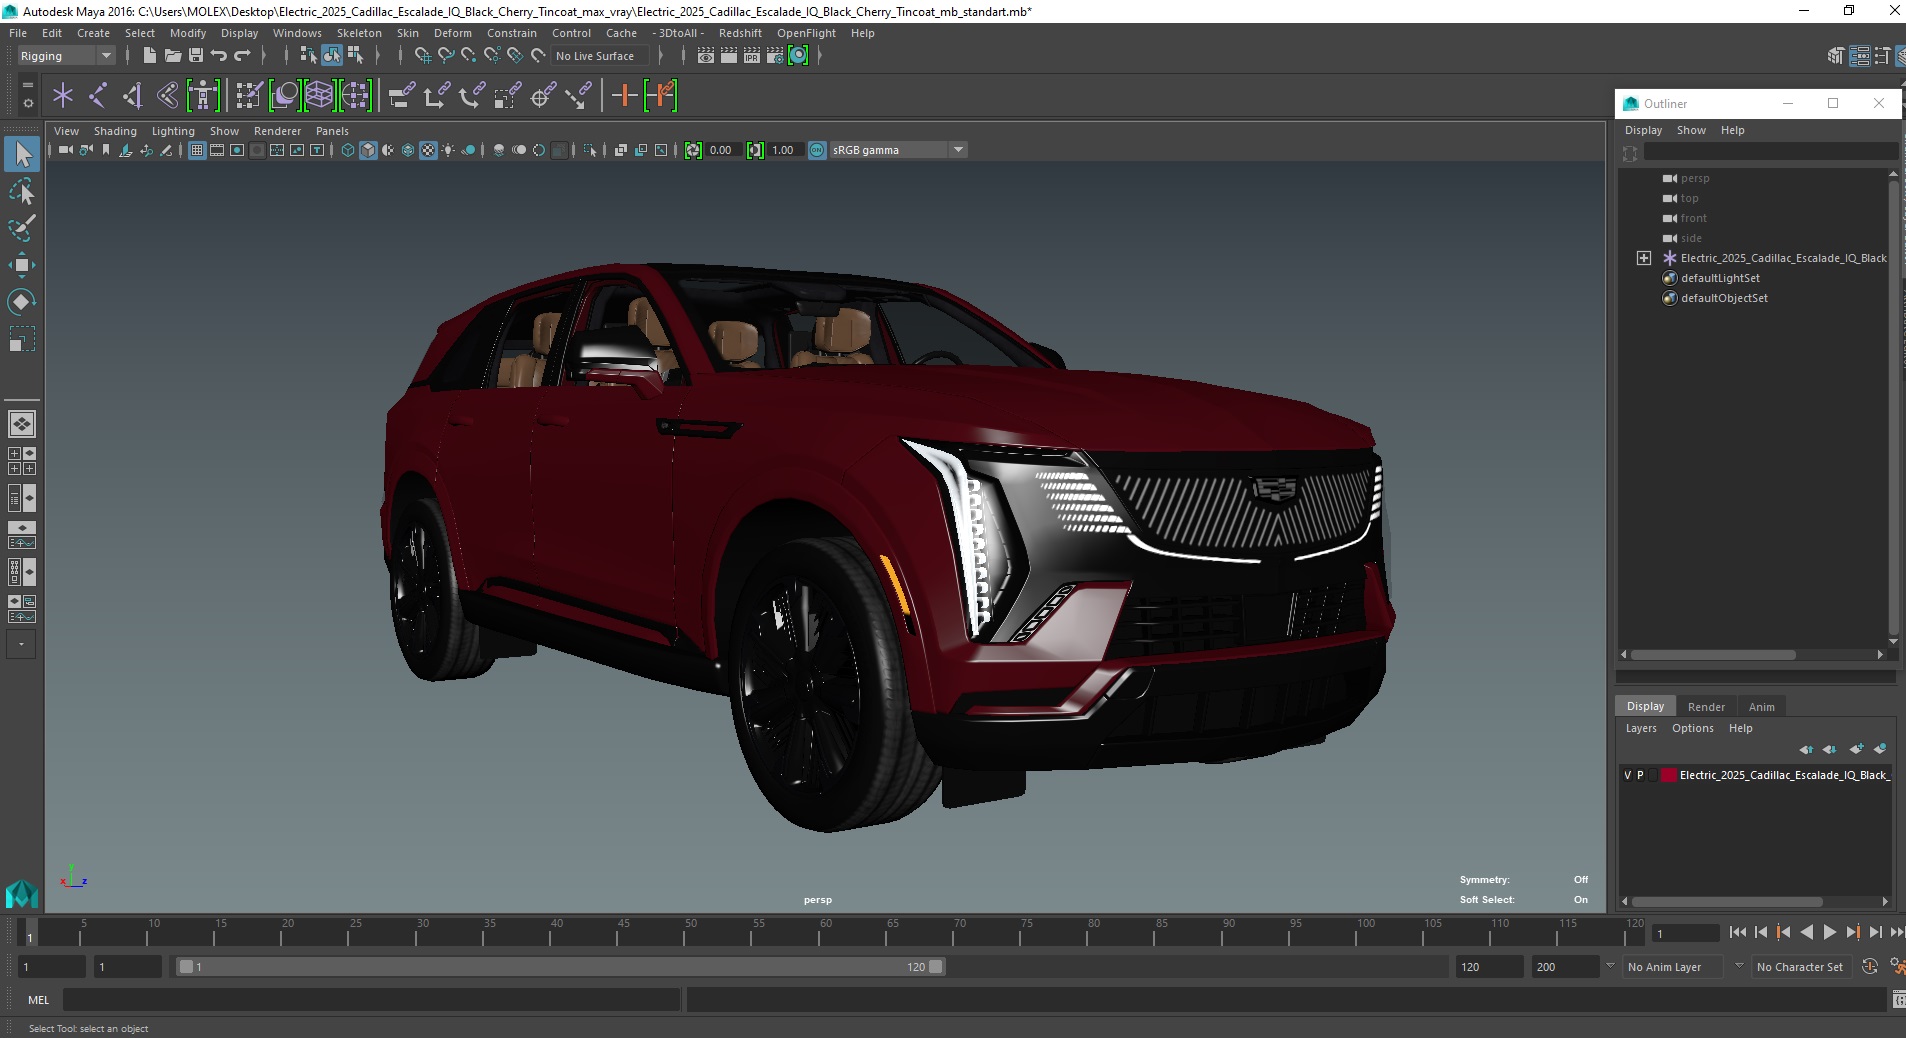Click the Create Locator shelf icon

63,96
